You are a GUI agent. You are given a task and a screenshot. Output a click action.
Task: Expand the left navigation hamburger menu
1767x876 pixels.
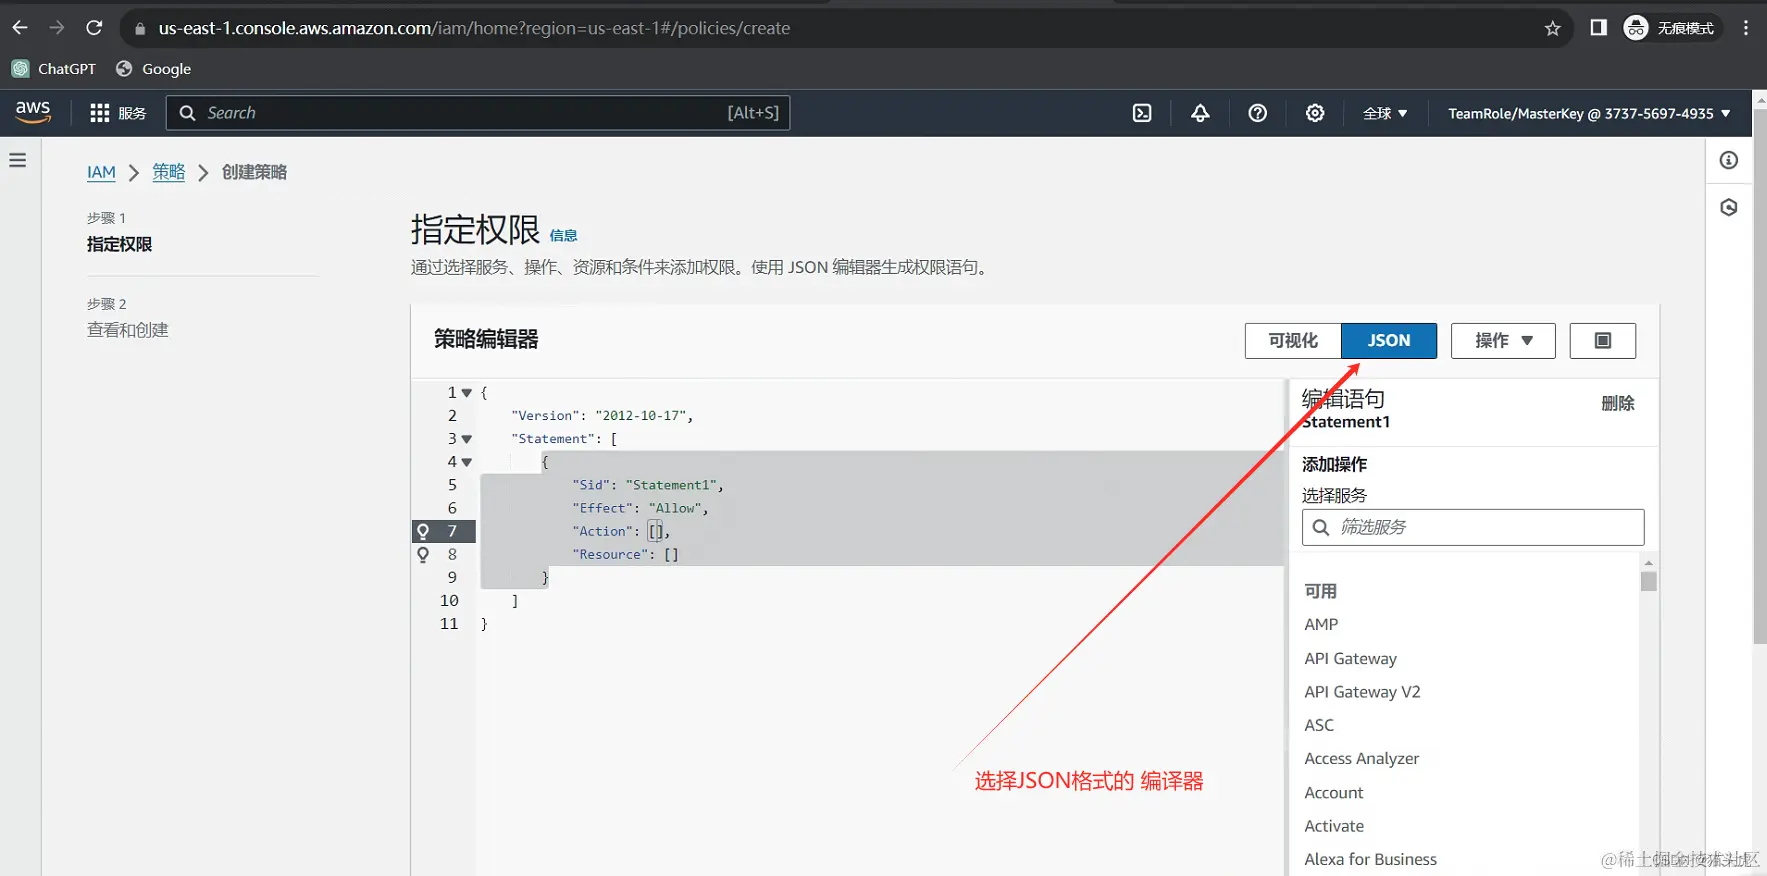[18, 160]
